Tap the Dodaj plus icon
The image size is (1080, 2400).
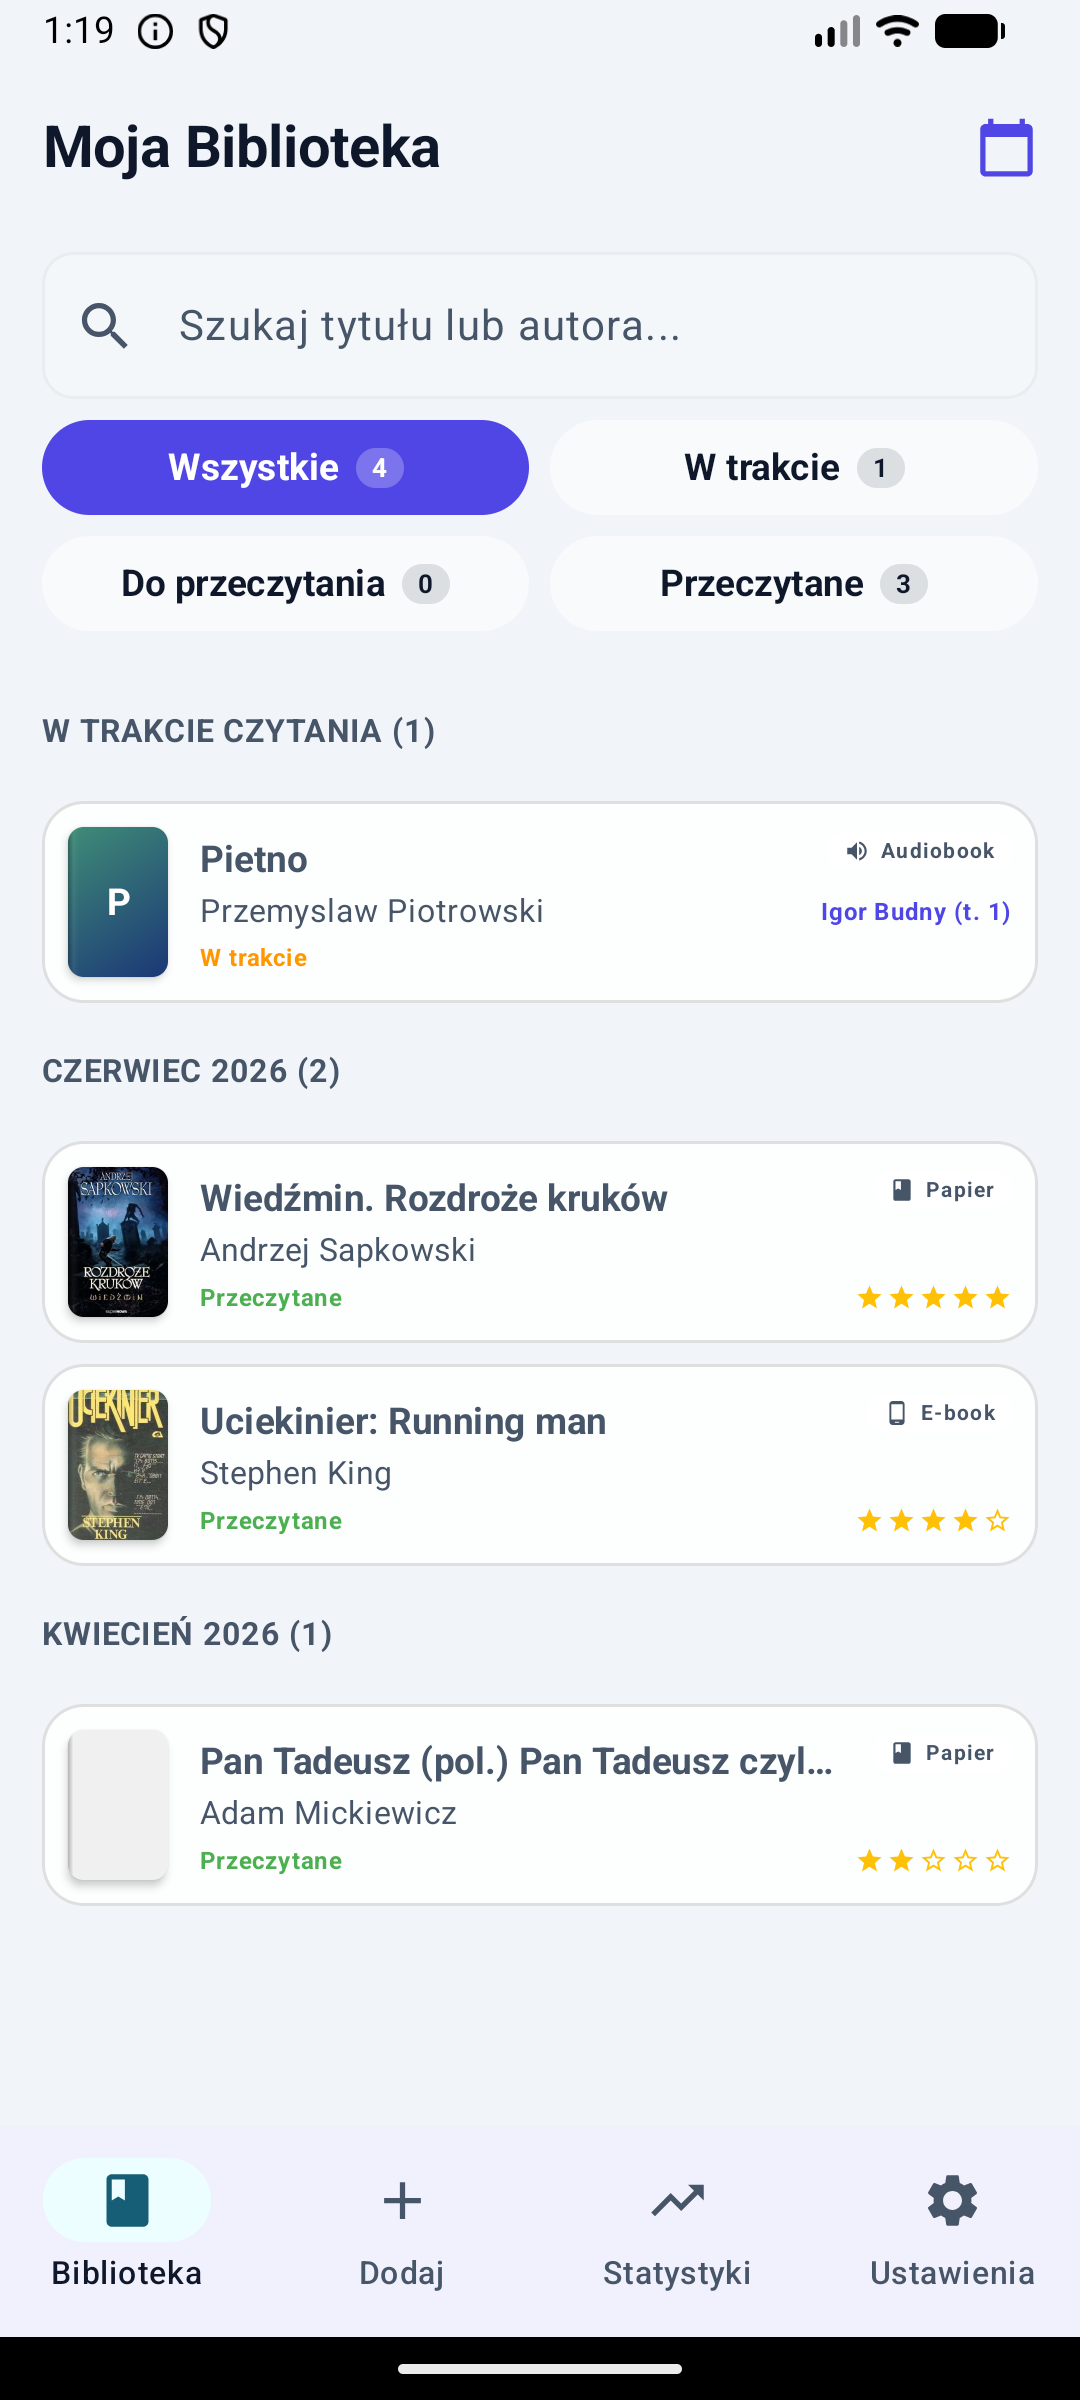pos(402,2200)
